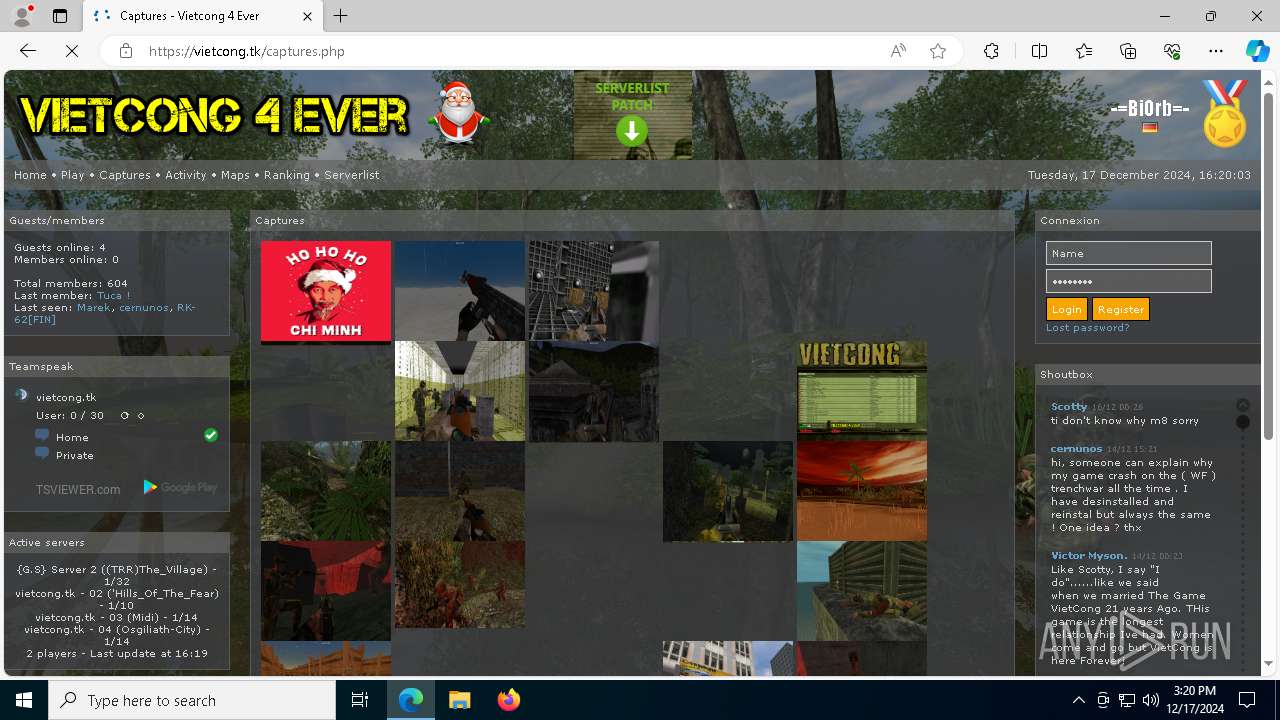Click the Home channel speech-bubble icon

[42, 435]
